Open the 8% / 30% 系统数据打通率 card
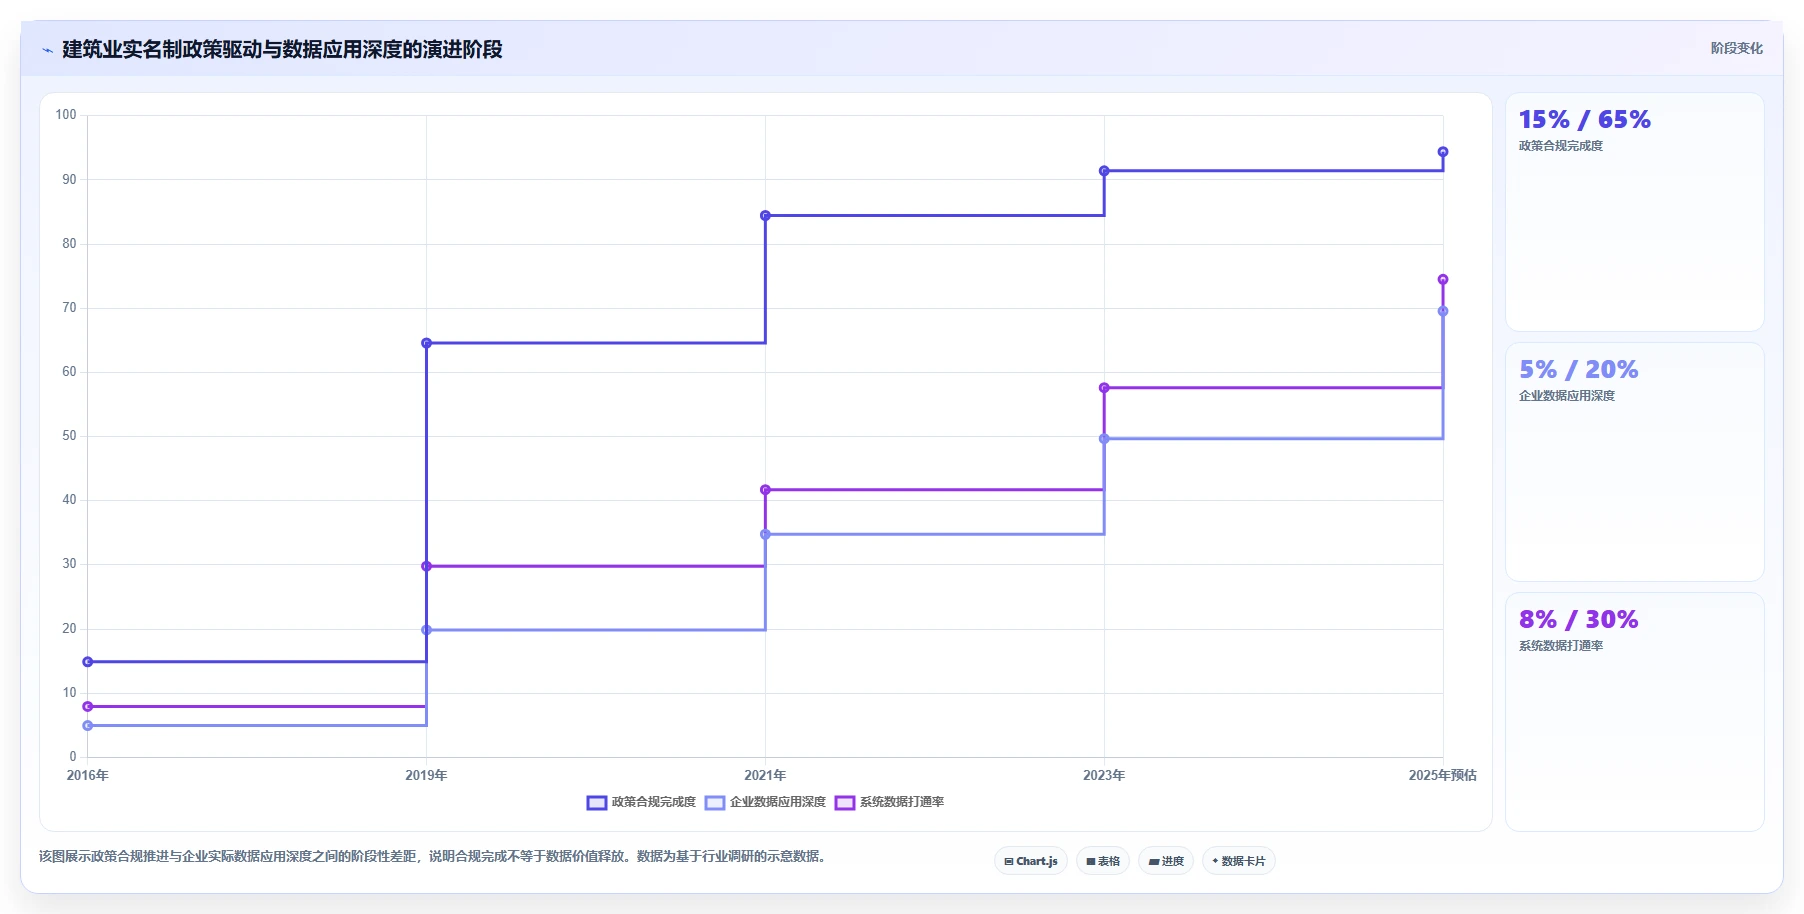The image size is (1804, 914). tap(1635, 712)
